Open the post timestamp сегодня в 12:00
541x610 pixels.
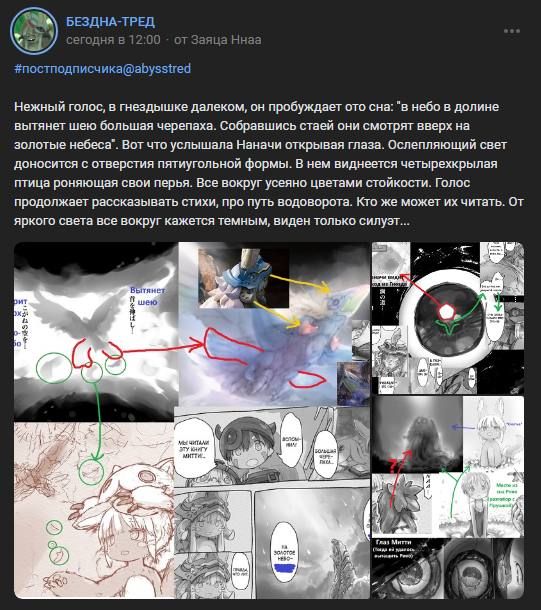(113, 40)
